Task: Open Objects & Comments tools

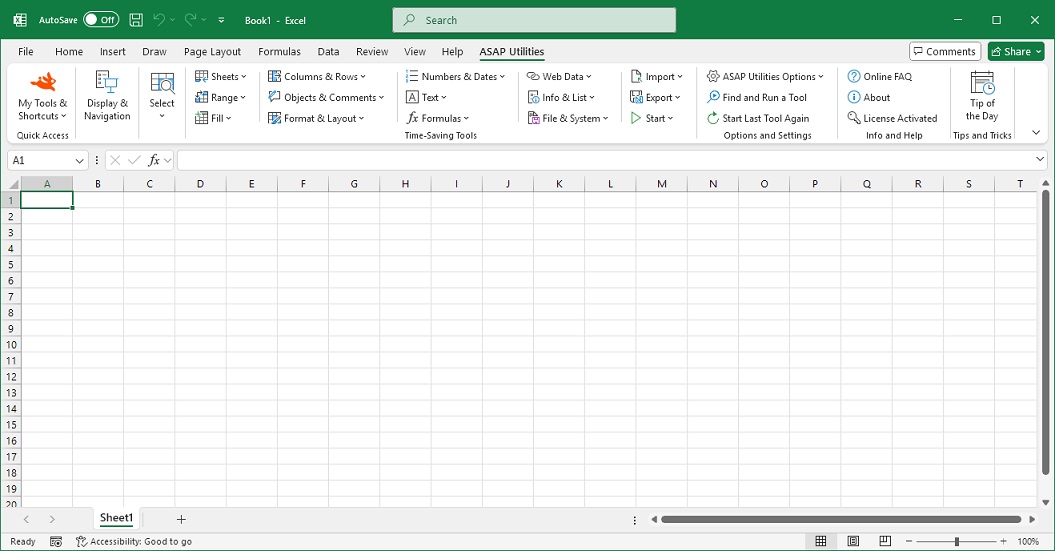Action: pos(326,98)
